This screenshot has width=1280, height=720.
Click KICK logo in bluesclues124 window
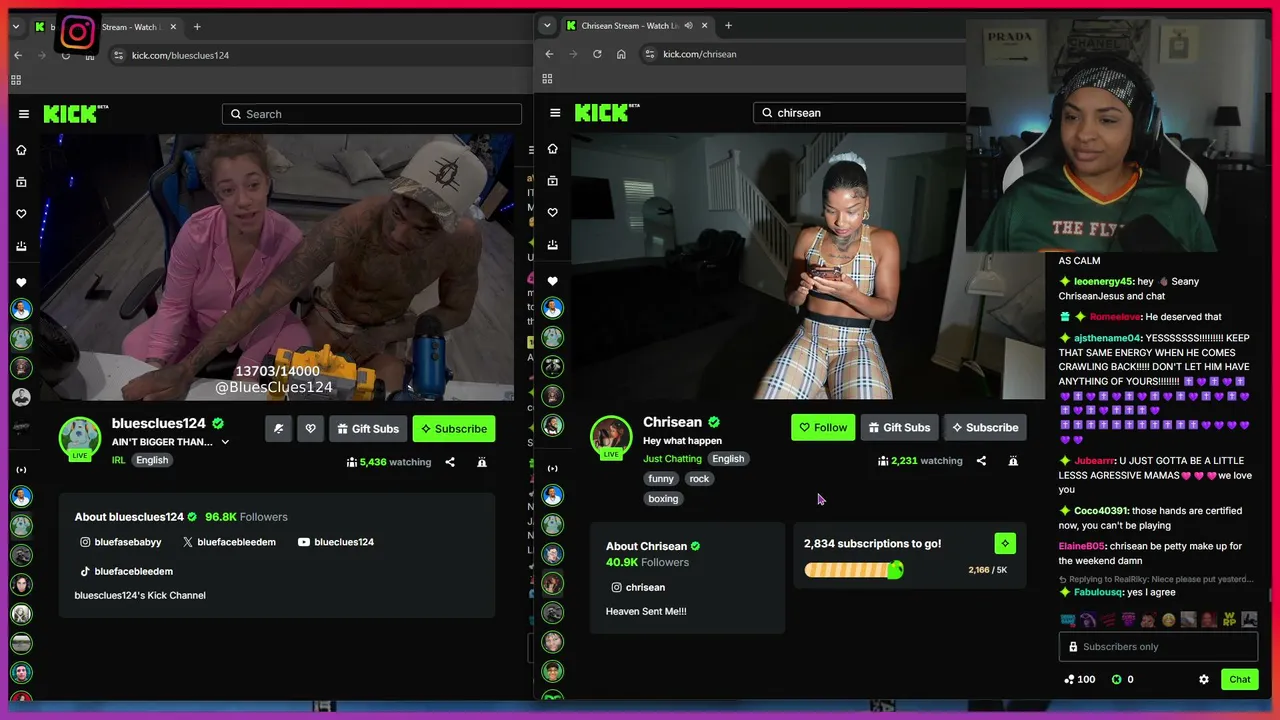76,114
